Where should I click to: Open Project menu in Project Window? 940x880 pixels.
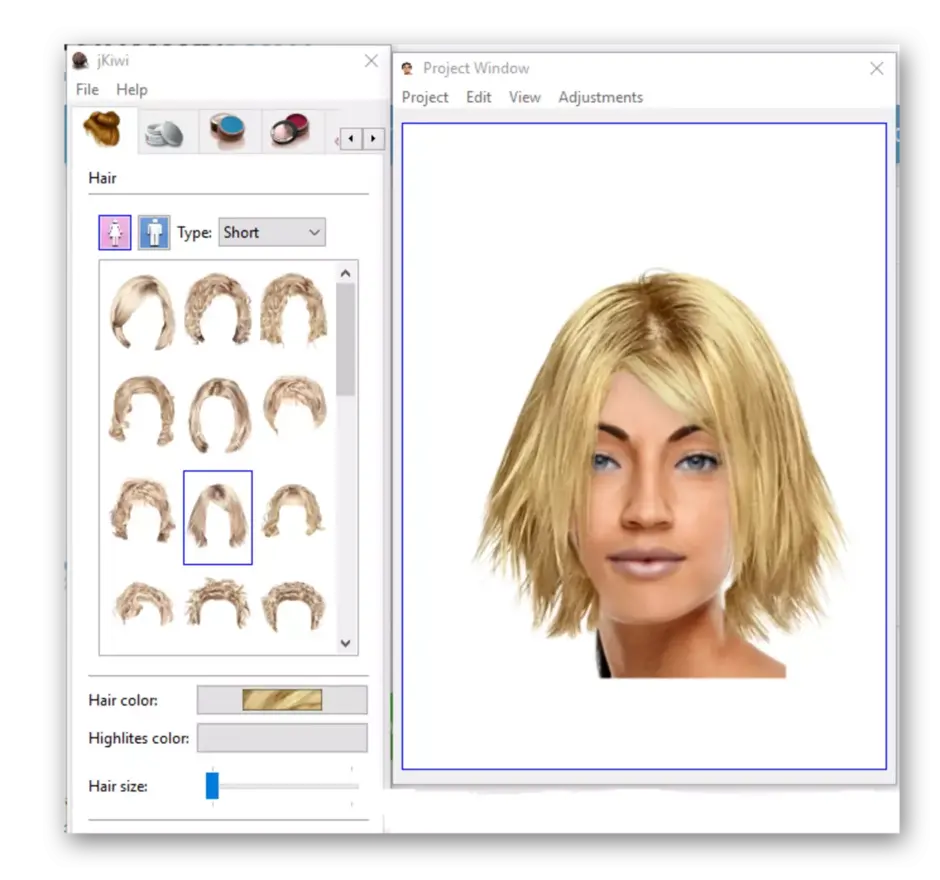pyautogui.click(x=425, y=97)
